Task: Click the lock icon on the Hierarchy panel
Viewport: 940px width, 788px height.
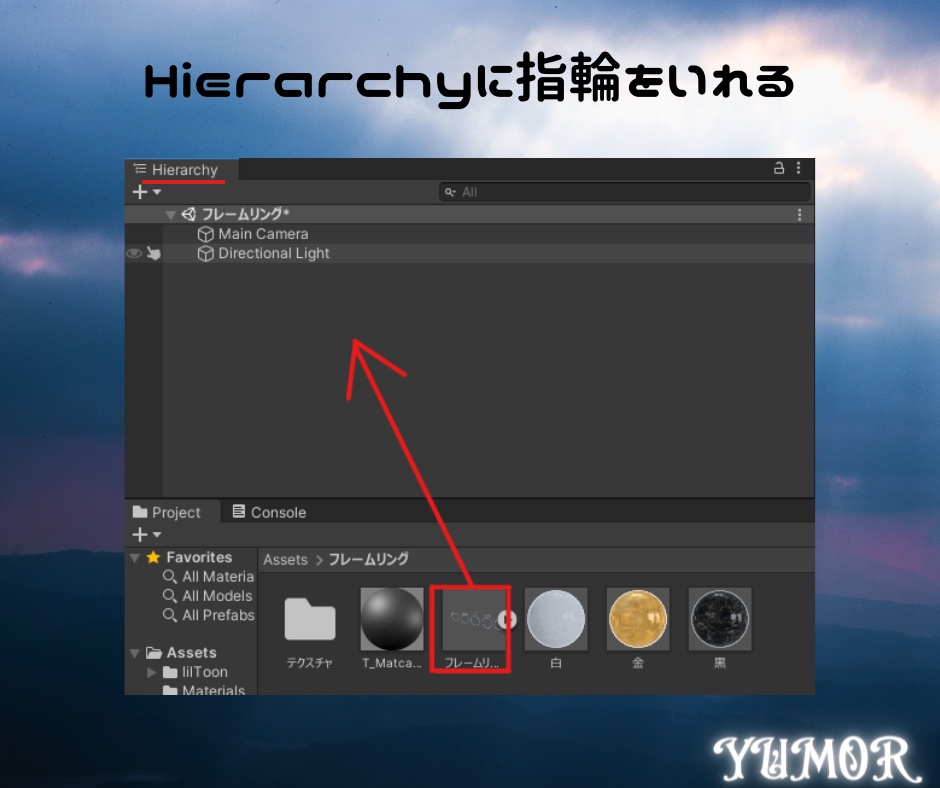Action: [x=778, y=168]
